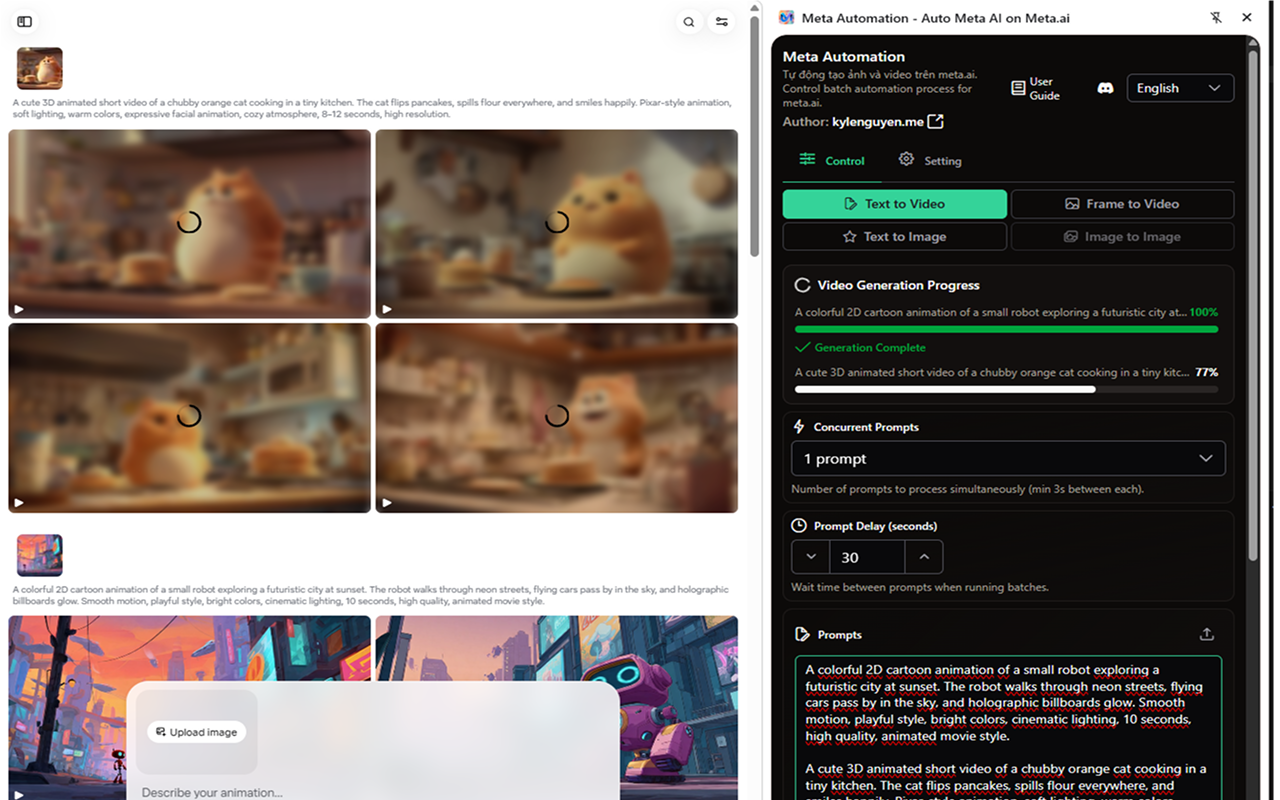Click the Meta Automation heading text
The width and height of the screenshot is (1280, 800).
coord(844,57)
